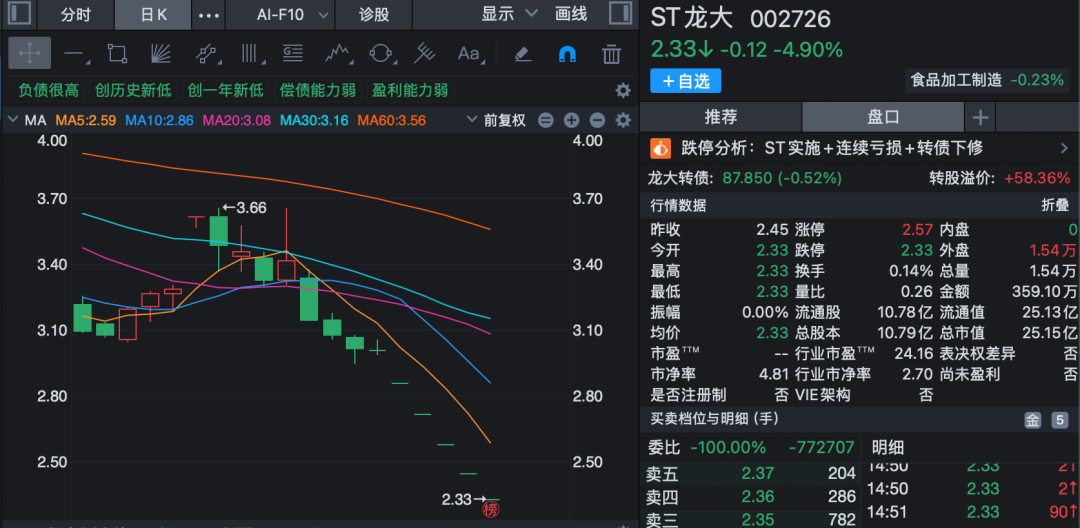Select the vertical cycle lines tool
The height and width of the screenshot is (528, 1080).
click(x=249, y=53)
